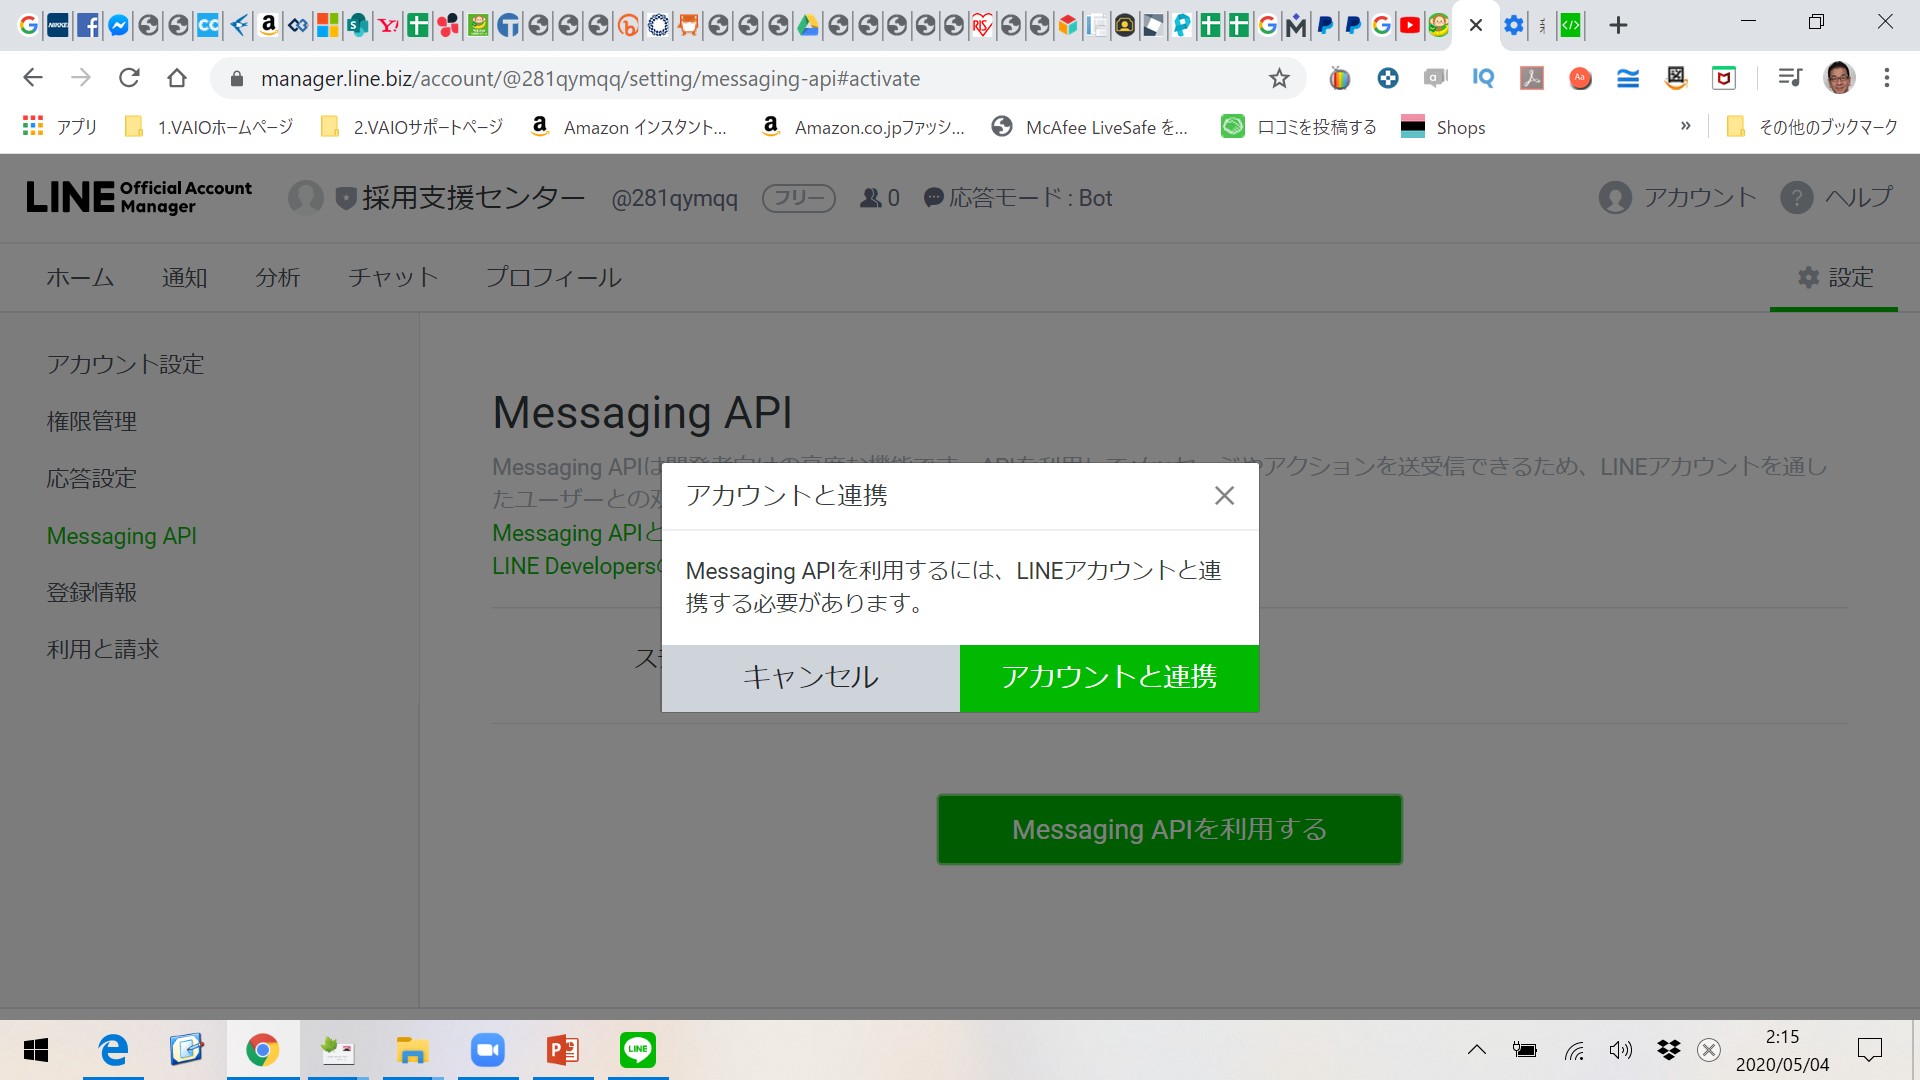Click the Chrome user profile avatar

tap(1839, 78)
